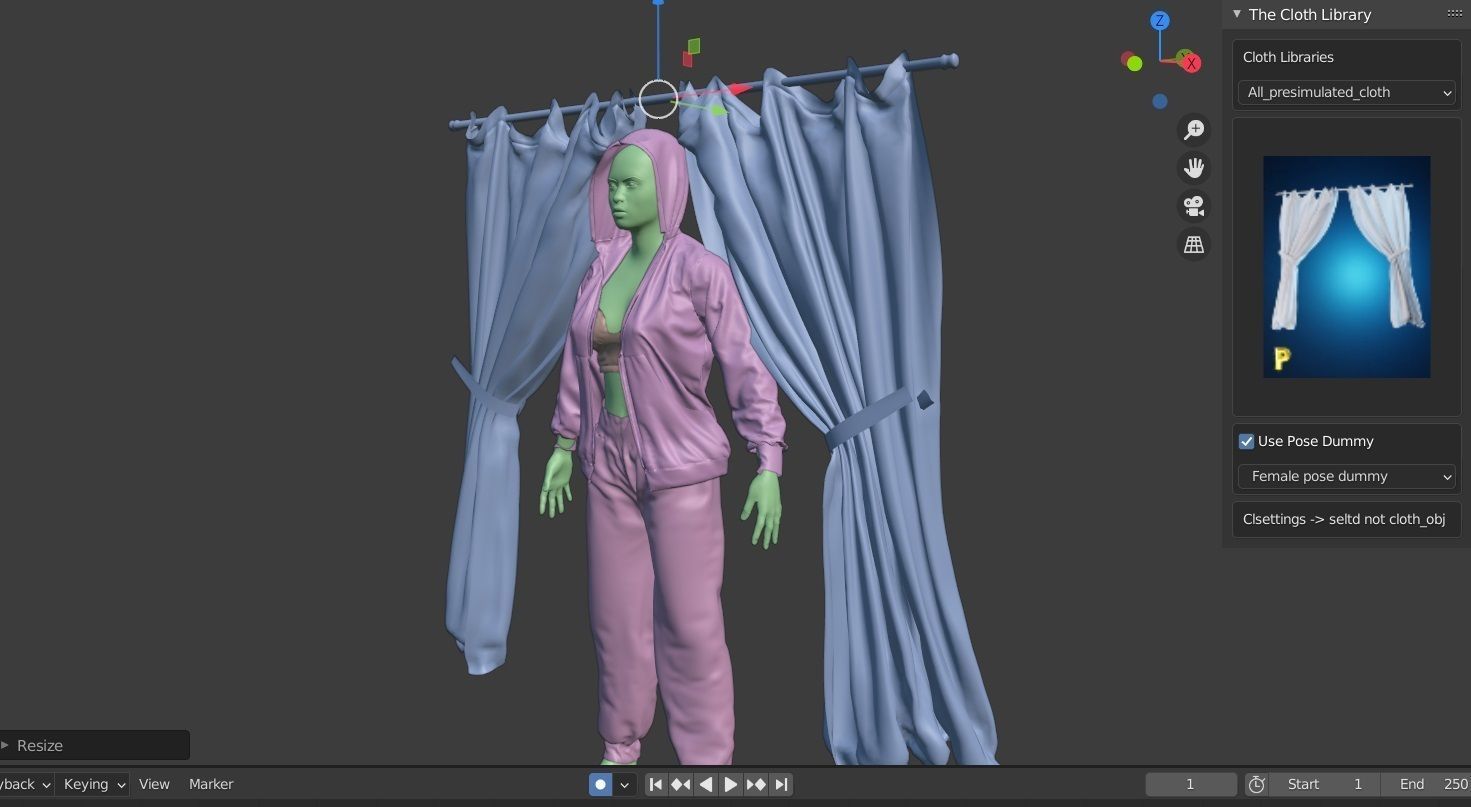Switch perspective/orthographic with the grid icon
Viewport: 1471px width, 807px height.
pos(1194,244)
